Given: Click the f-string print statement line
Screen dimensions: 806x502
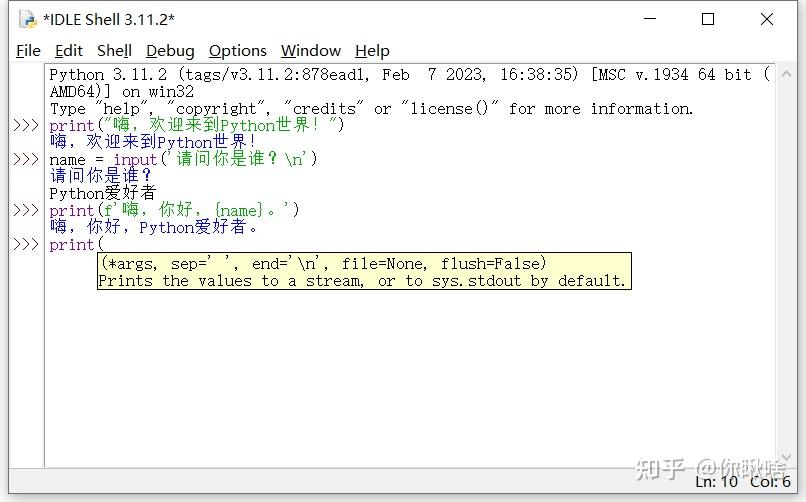Looking at the screenshot, I should pyautogui.click(x=174, y=210).
